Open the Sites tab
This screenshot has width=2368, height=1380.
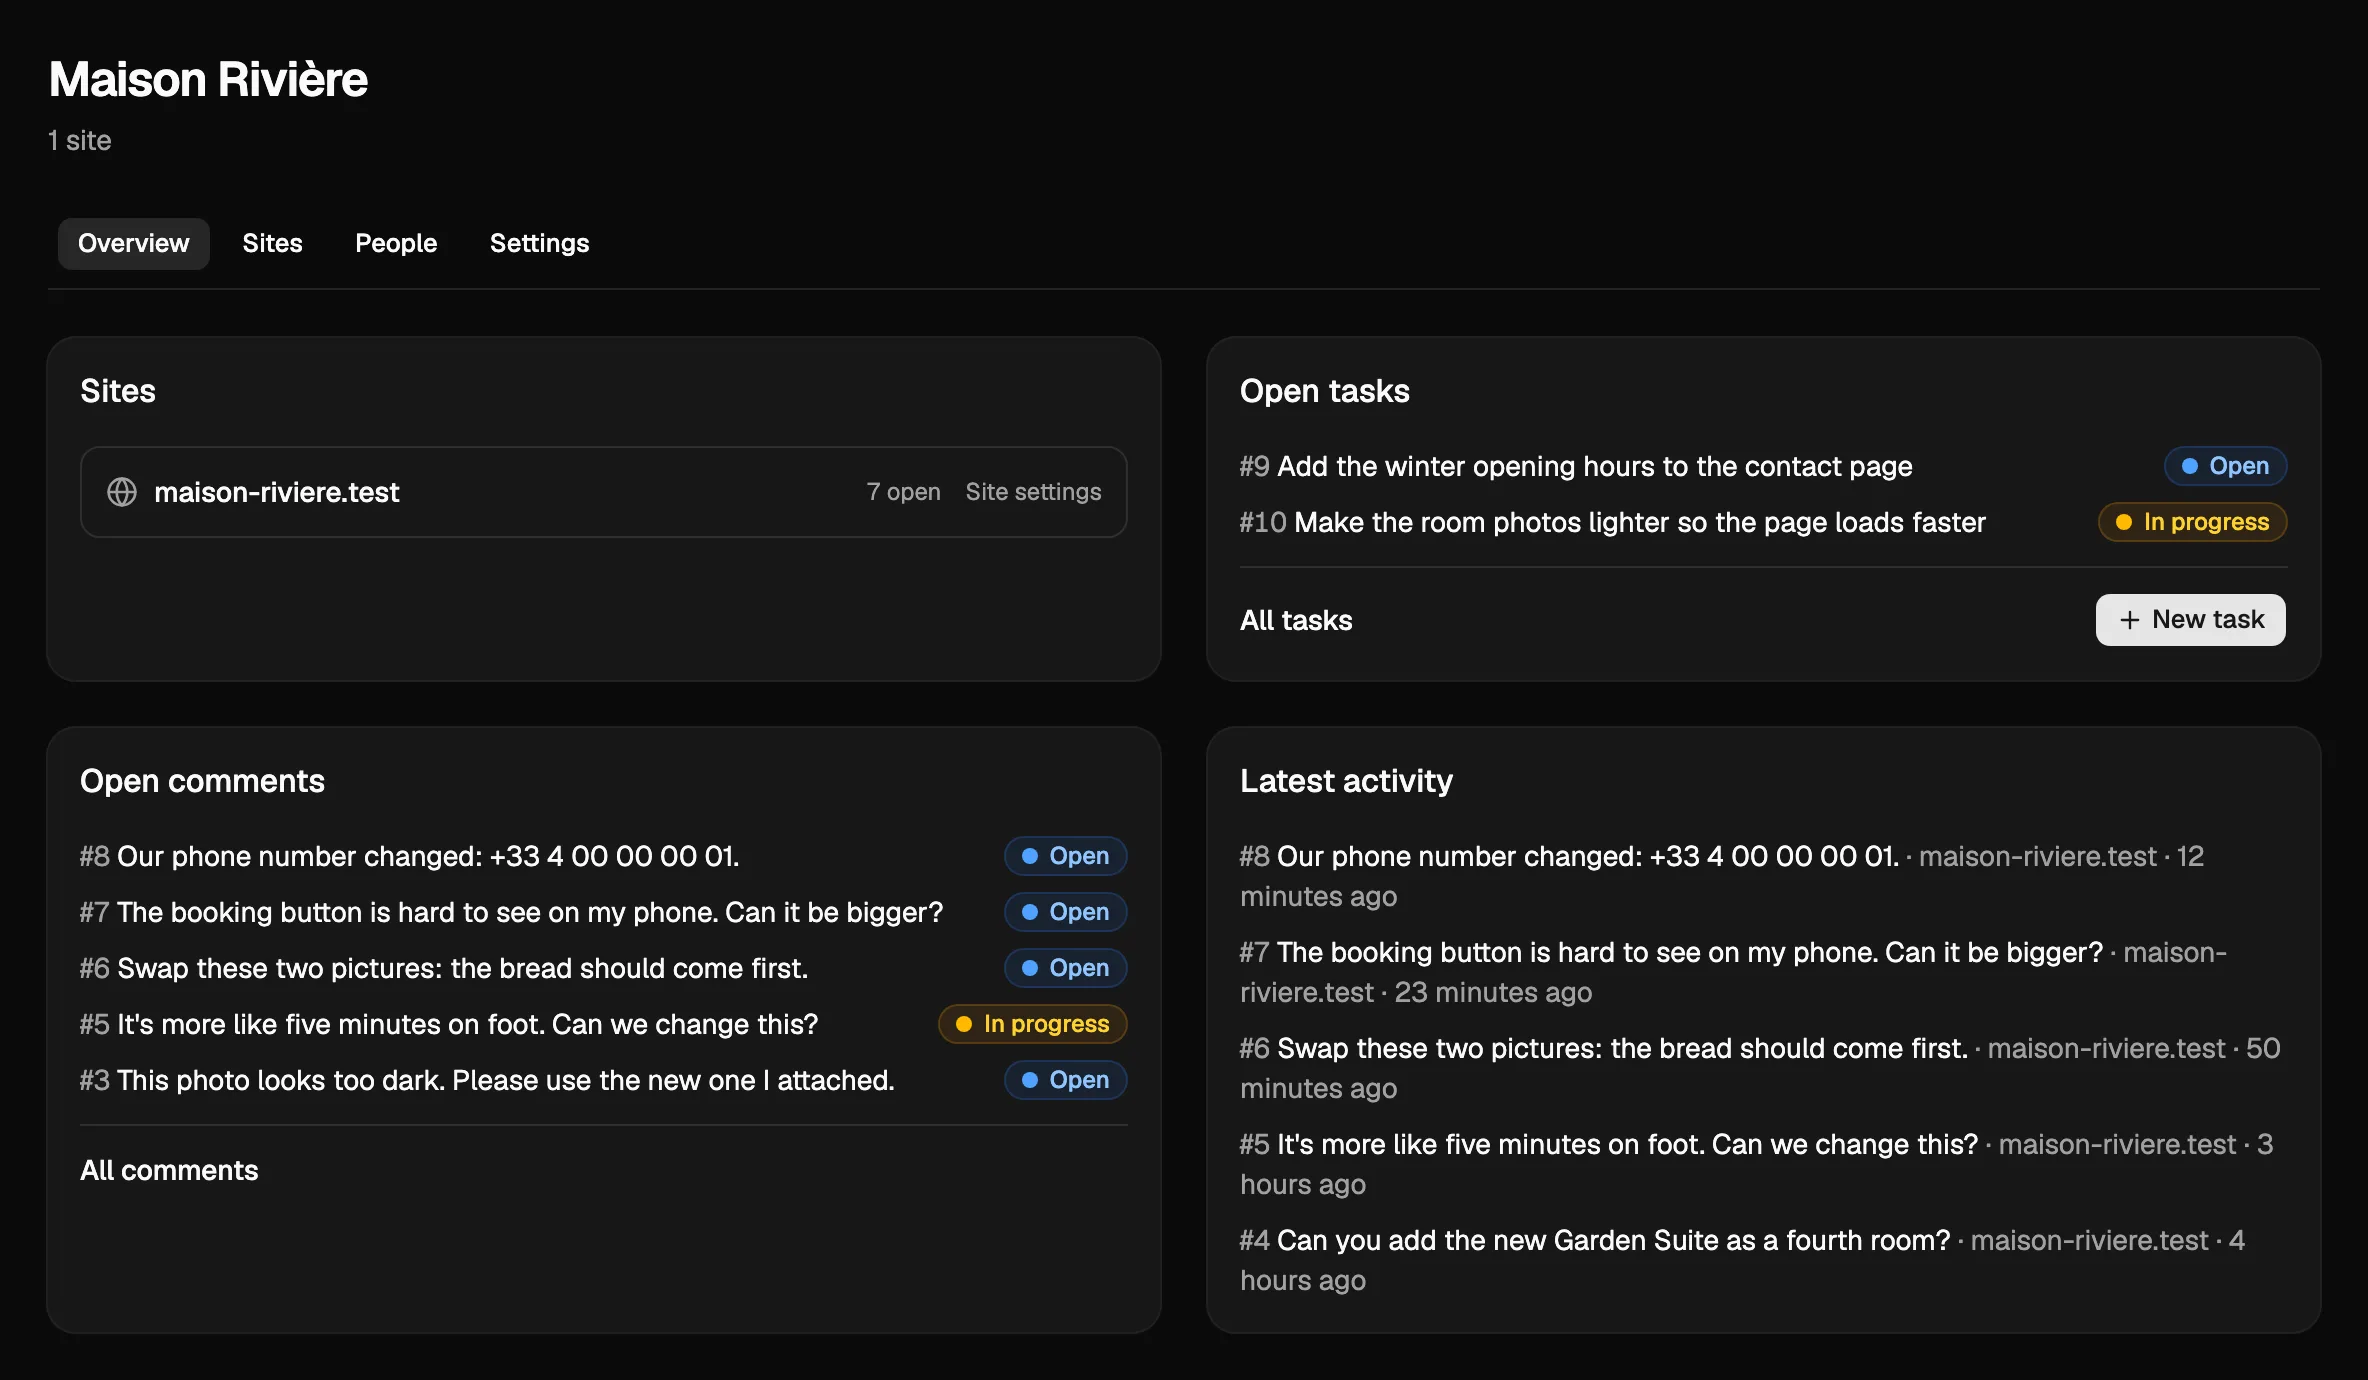click(272, 243)
